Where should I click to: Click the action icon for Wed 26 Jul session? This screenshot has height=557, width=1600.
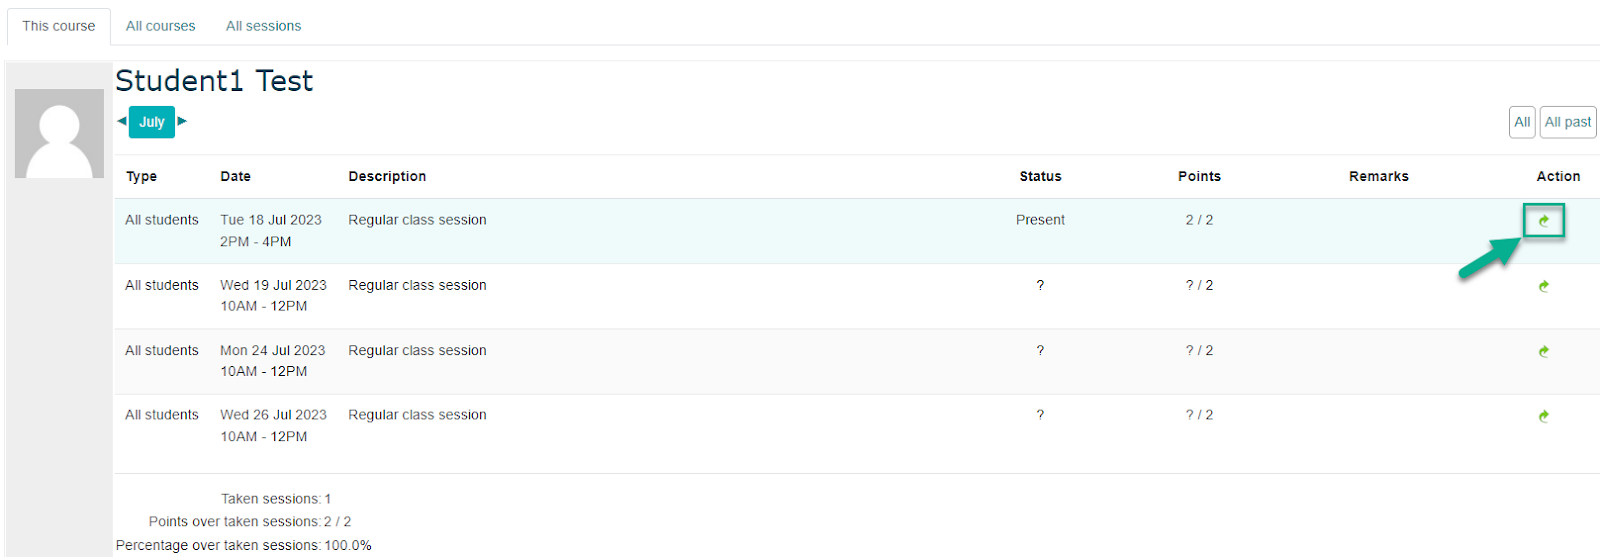point(1544,416)
